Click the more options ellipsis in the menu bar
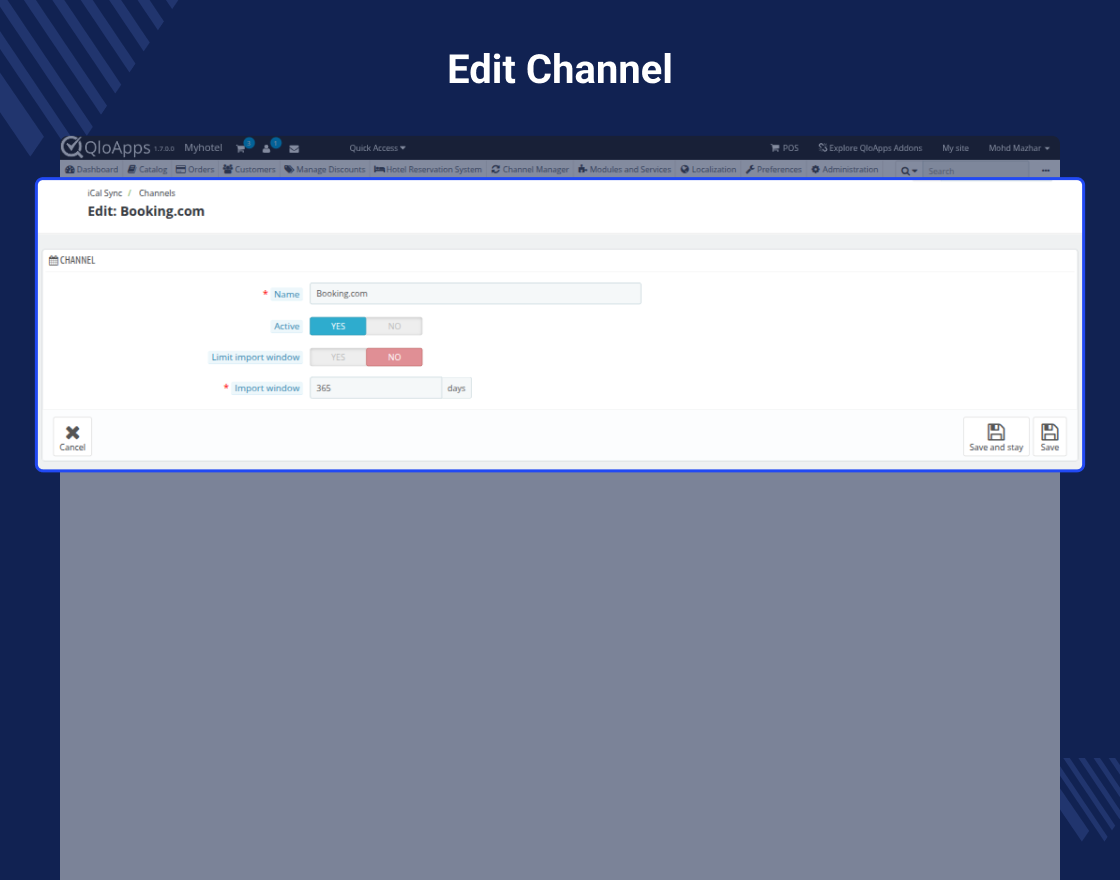Viewport: 1120px width, 880px height. click(x=1046, y=171)
